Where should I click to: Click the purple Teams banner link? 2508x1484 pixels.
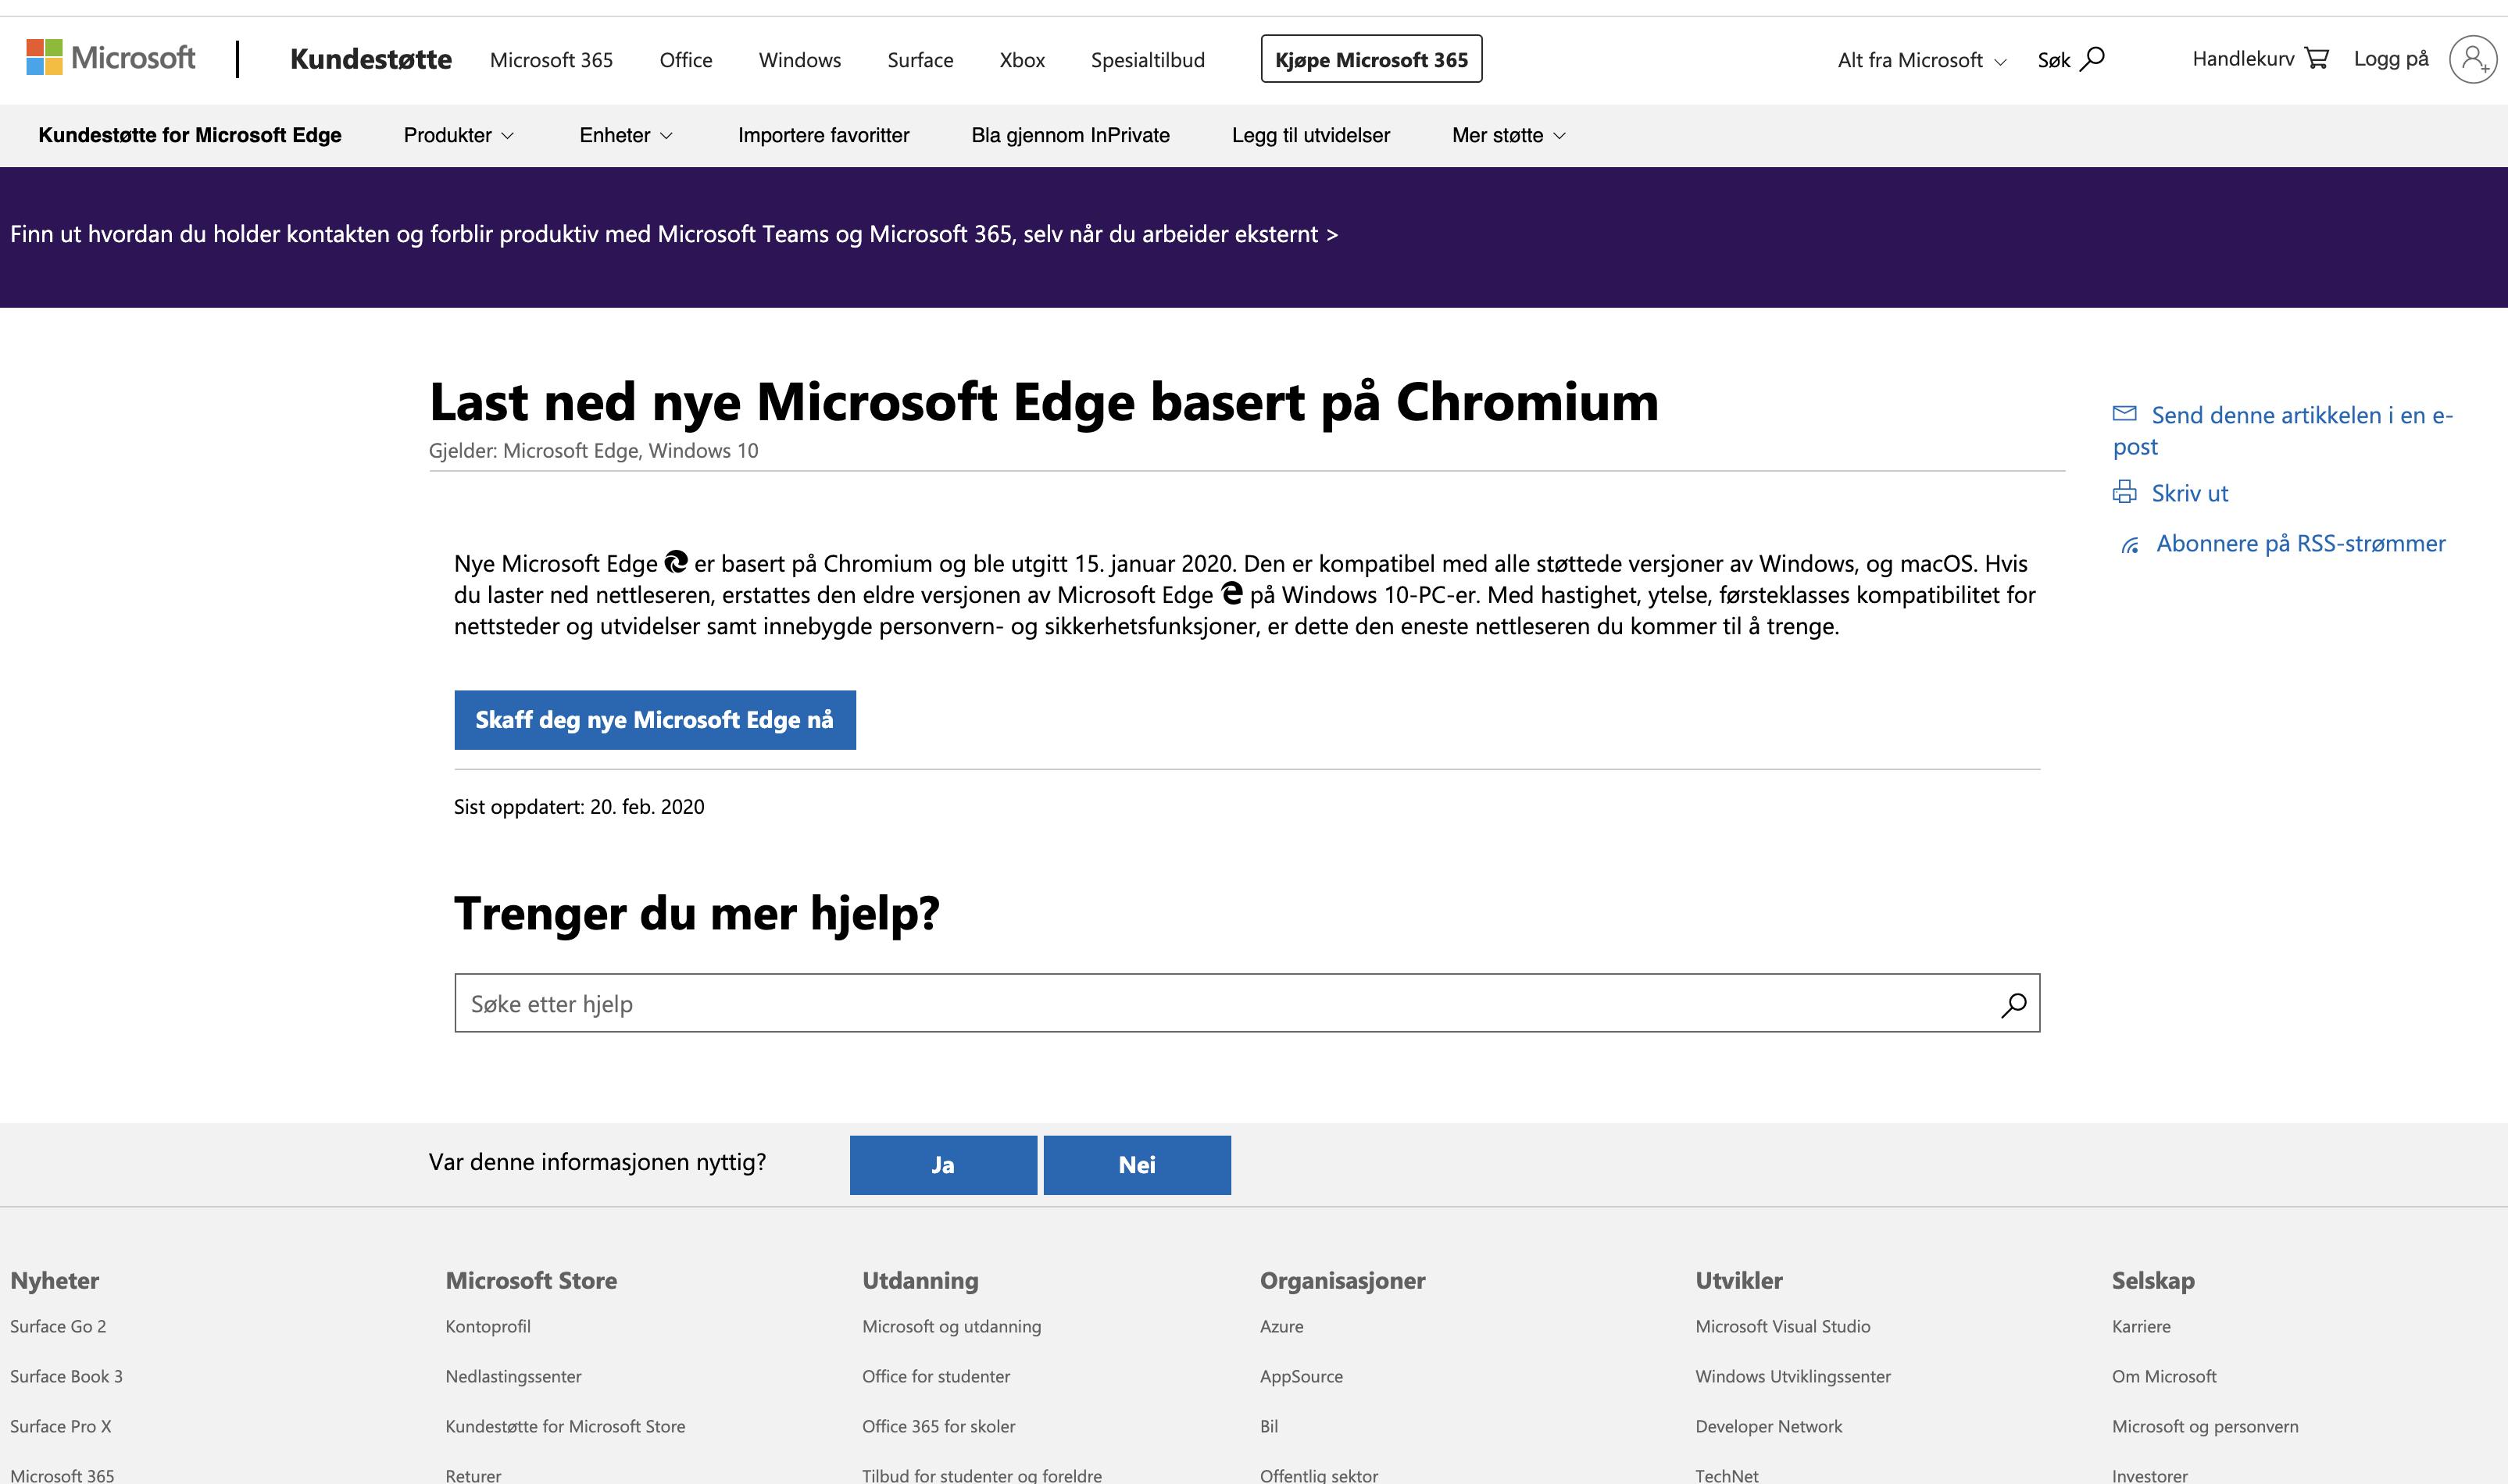pos(674,234)
